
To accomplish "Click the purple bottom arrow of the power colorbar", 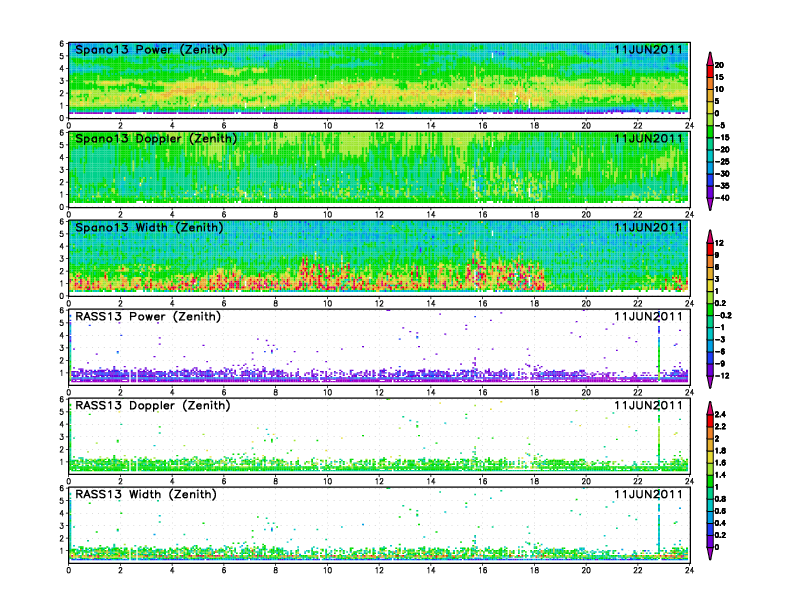I will click(710, 203).
